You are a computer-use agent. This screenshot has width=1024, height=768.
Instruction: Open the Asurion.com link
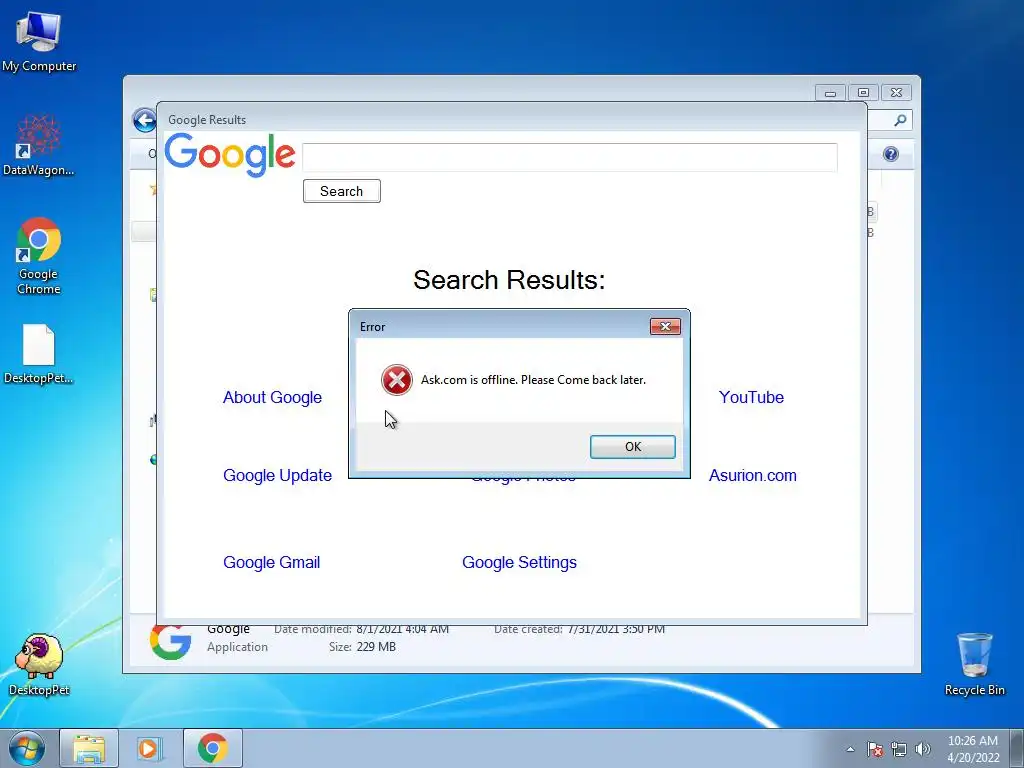pyautogui.click(x=752, y=475)
